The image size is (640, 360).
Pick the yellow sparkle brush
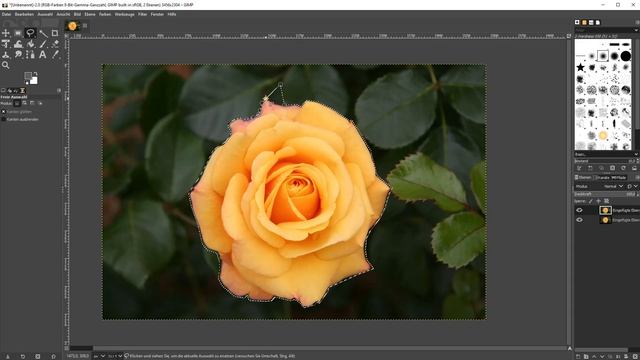(603, 135)
